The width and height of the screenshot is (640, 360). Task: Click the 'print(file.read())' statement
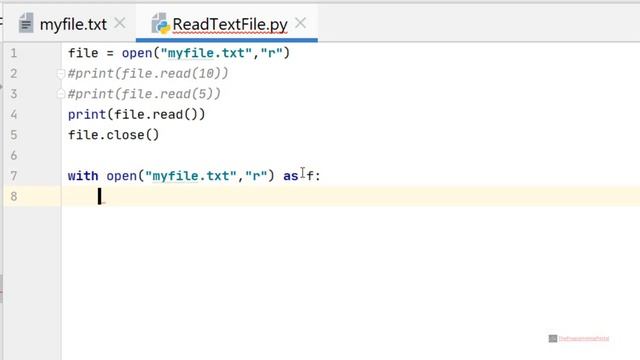136,115
